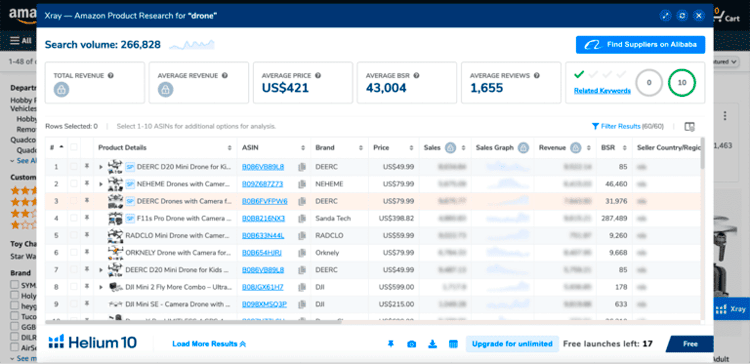Click the Helium 10 logo
Screen dimensions: 750x364
[93, 342]
